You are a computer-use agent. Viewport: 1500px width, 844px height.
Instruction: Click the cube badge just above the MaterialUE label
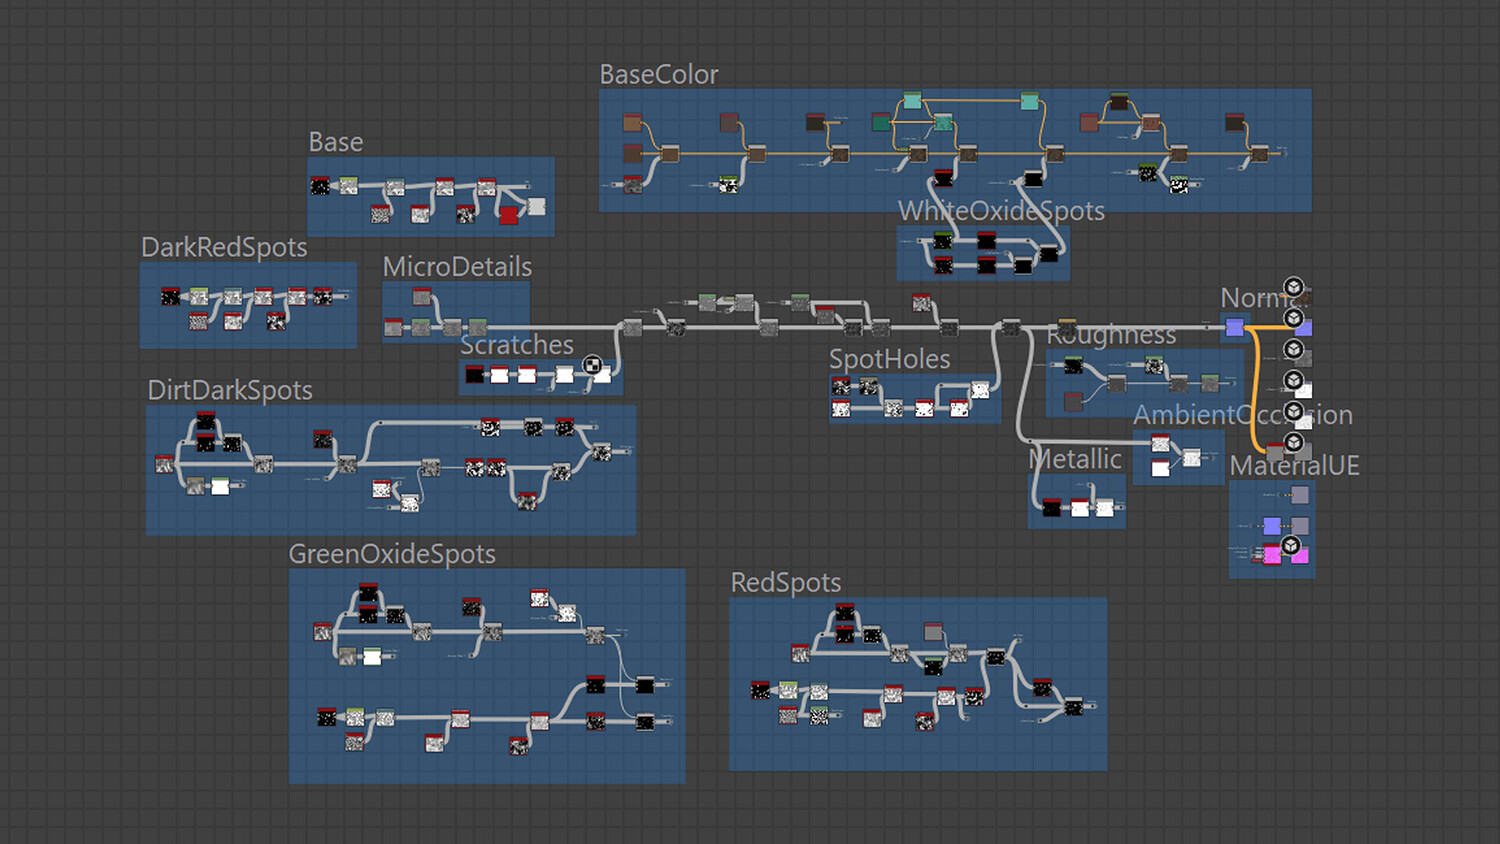1294,442
